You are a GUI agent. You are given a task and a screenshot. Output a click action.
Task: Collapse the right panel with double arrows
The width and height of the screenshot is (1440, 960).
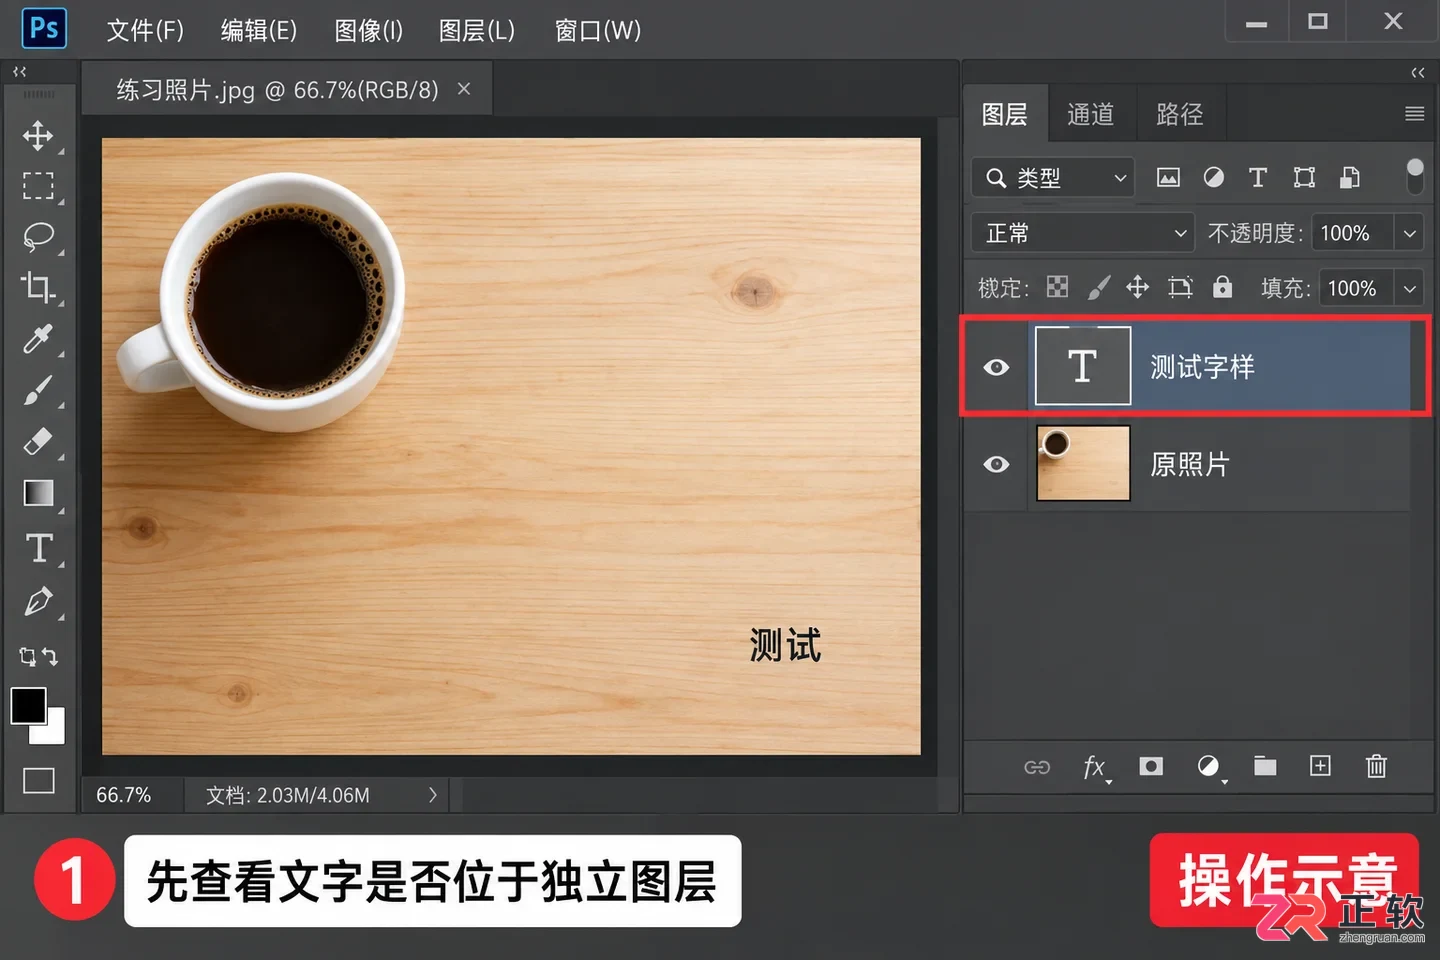pyautogui.click(x=1418, y=72)
